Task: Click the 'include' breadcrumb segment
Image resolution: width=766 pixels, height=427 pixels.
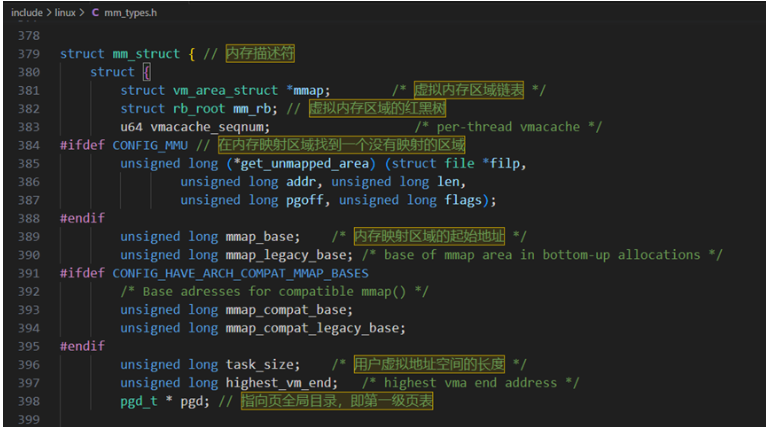Action: point(26,13)
